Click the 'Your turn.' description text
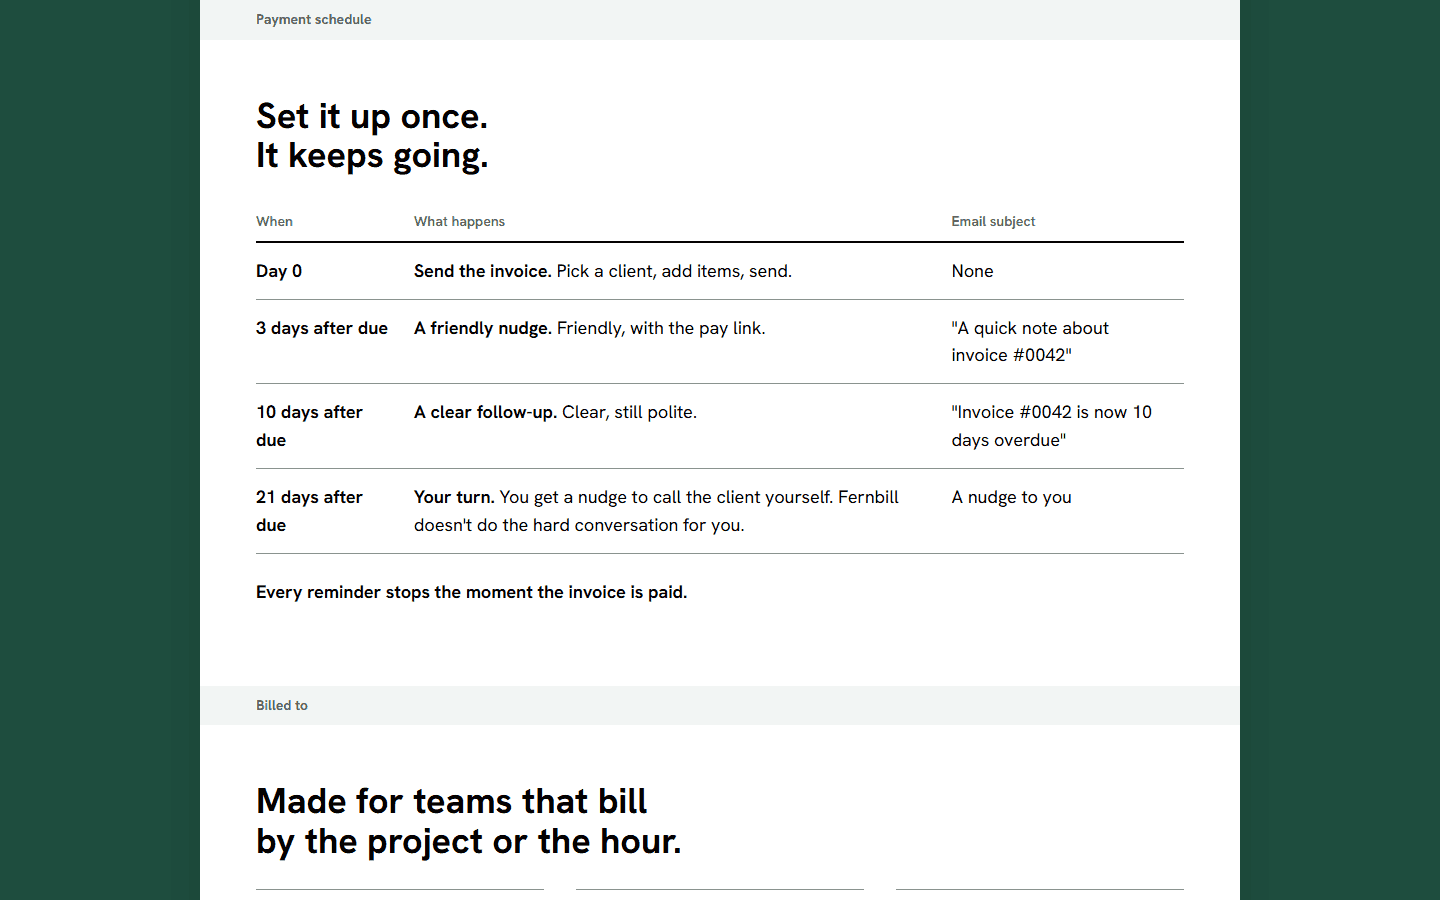The height and width of the screenshot is (900, 1440). click(x=656, y=511)
